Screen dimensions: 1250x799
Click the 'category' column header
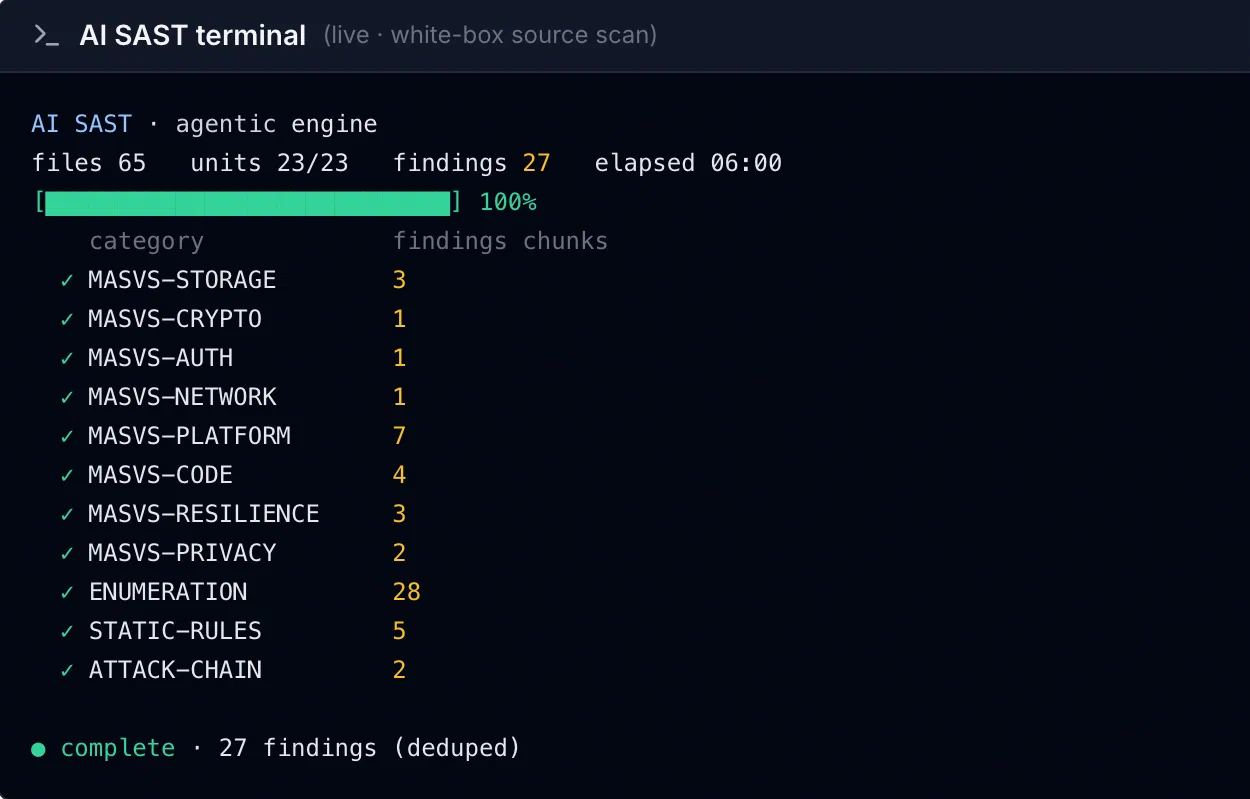coord(146,241)
